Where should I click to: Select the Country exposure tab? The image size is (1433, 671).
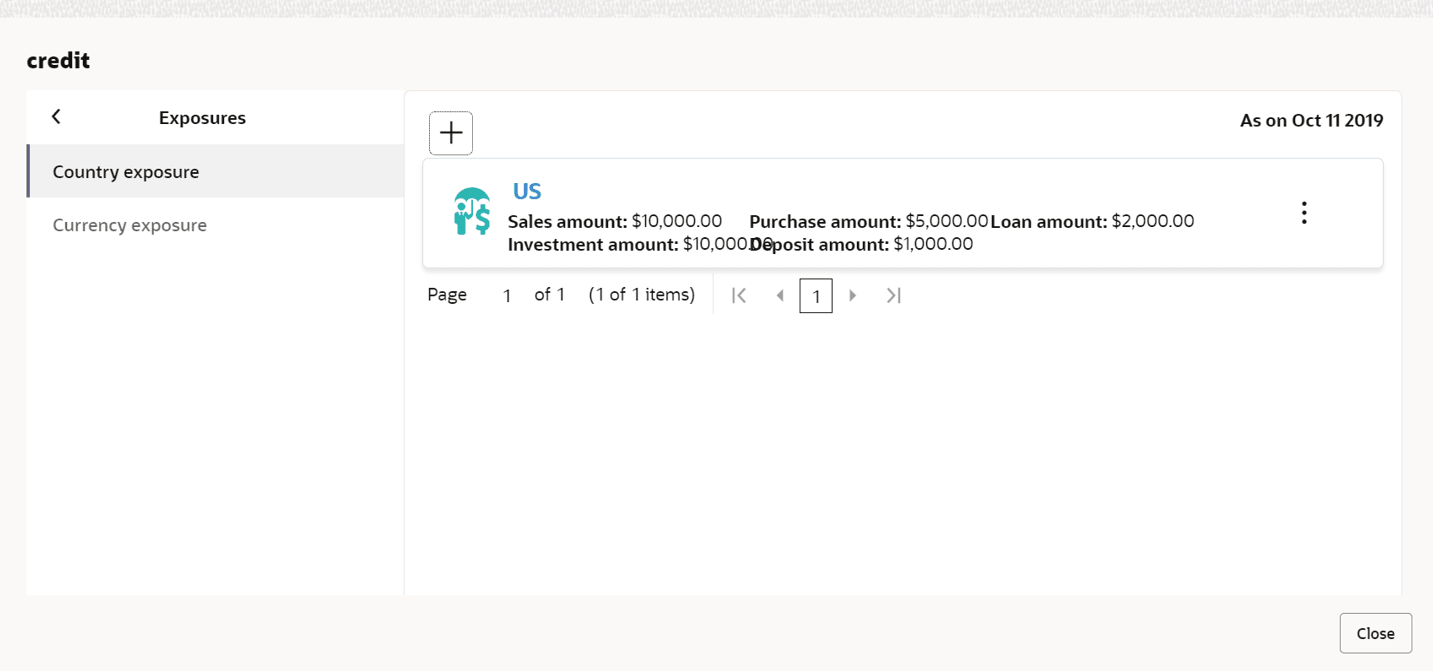click(126, 172)
